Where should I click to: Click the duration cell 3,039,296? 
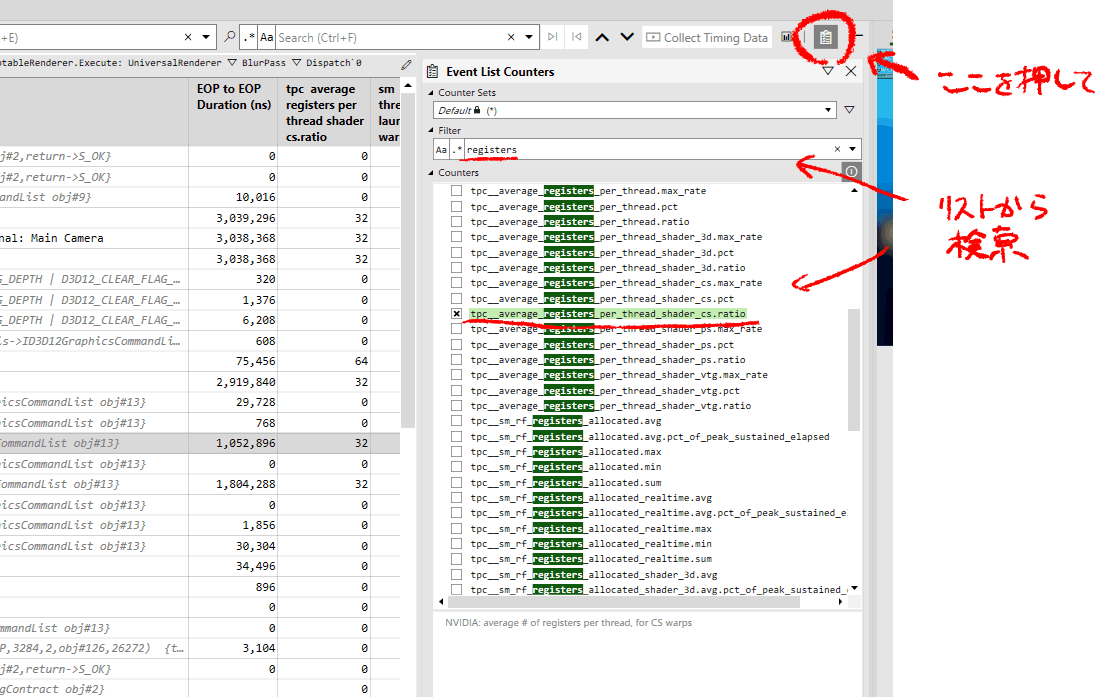233,218
